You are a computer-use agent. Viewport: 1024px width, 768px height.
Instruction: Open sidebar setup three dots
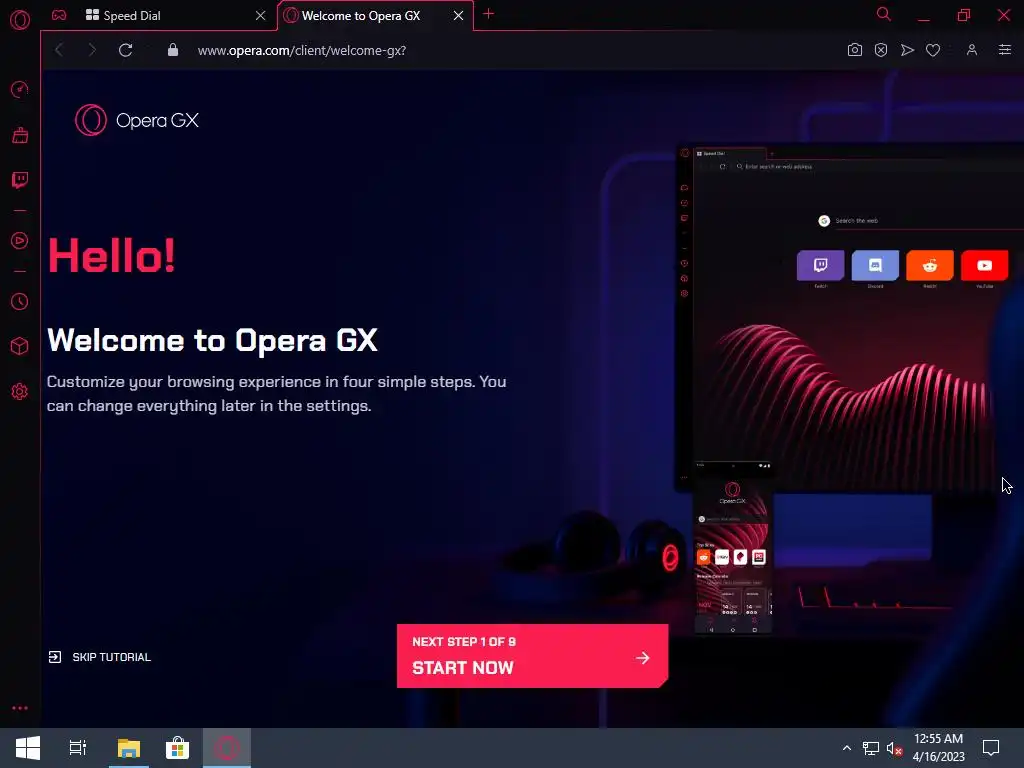(x=20, y=708)
